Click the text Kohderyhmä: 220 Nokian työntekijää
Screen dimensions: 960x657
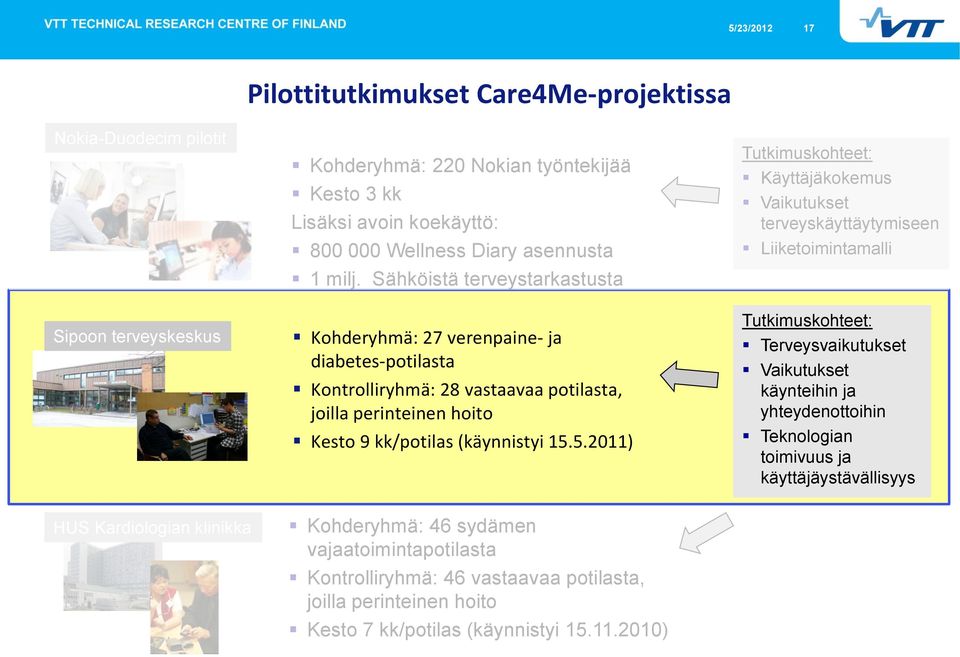470,165
